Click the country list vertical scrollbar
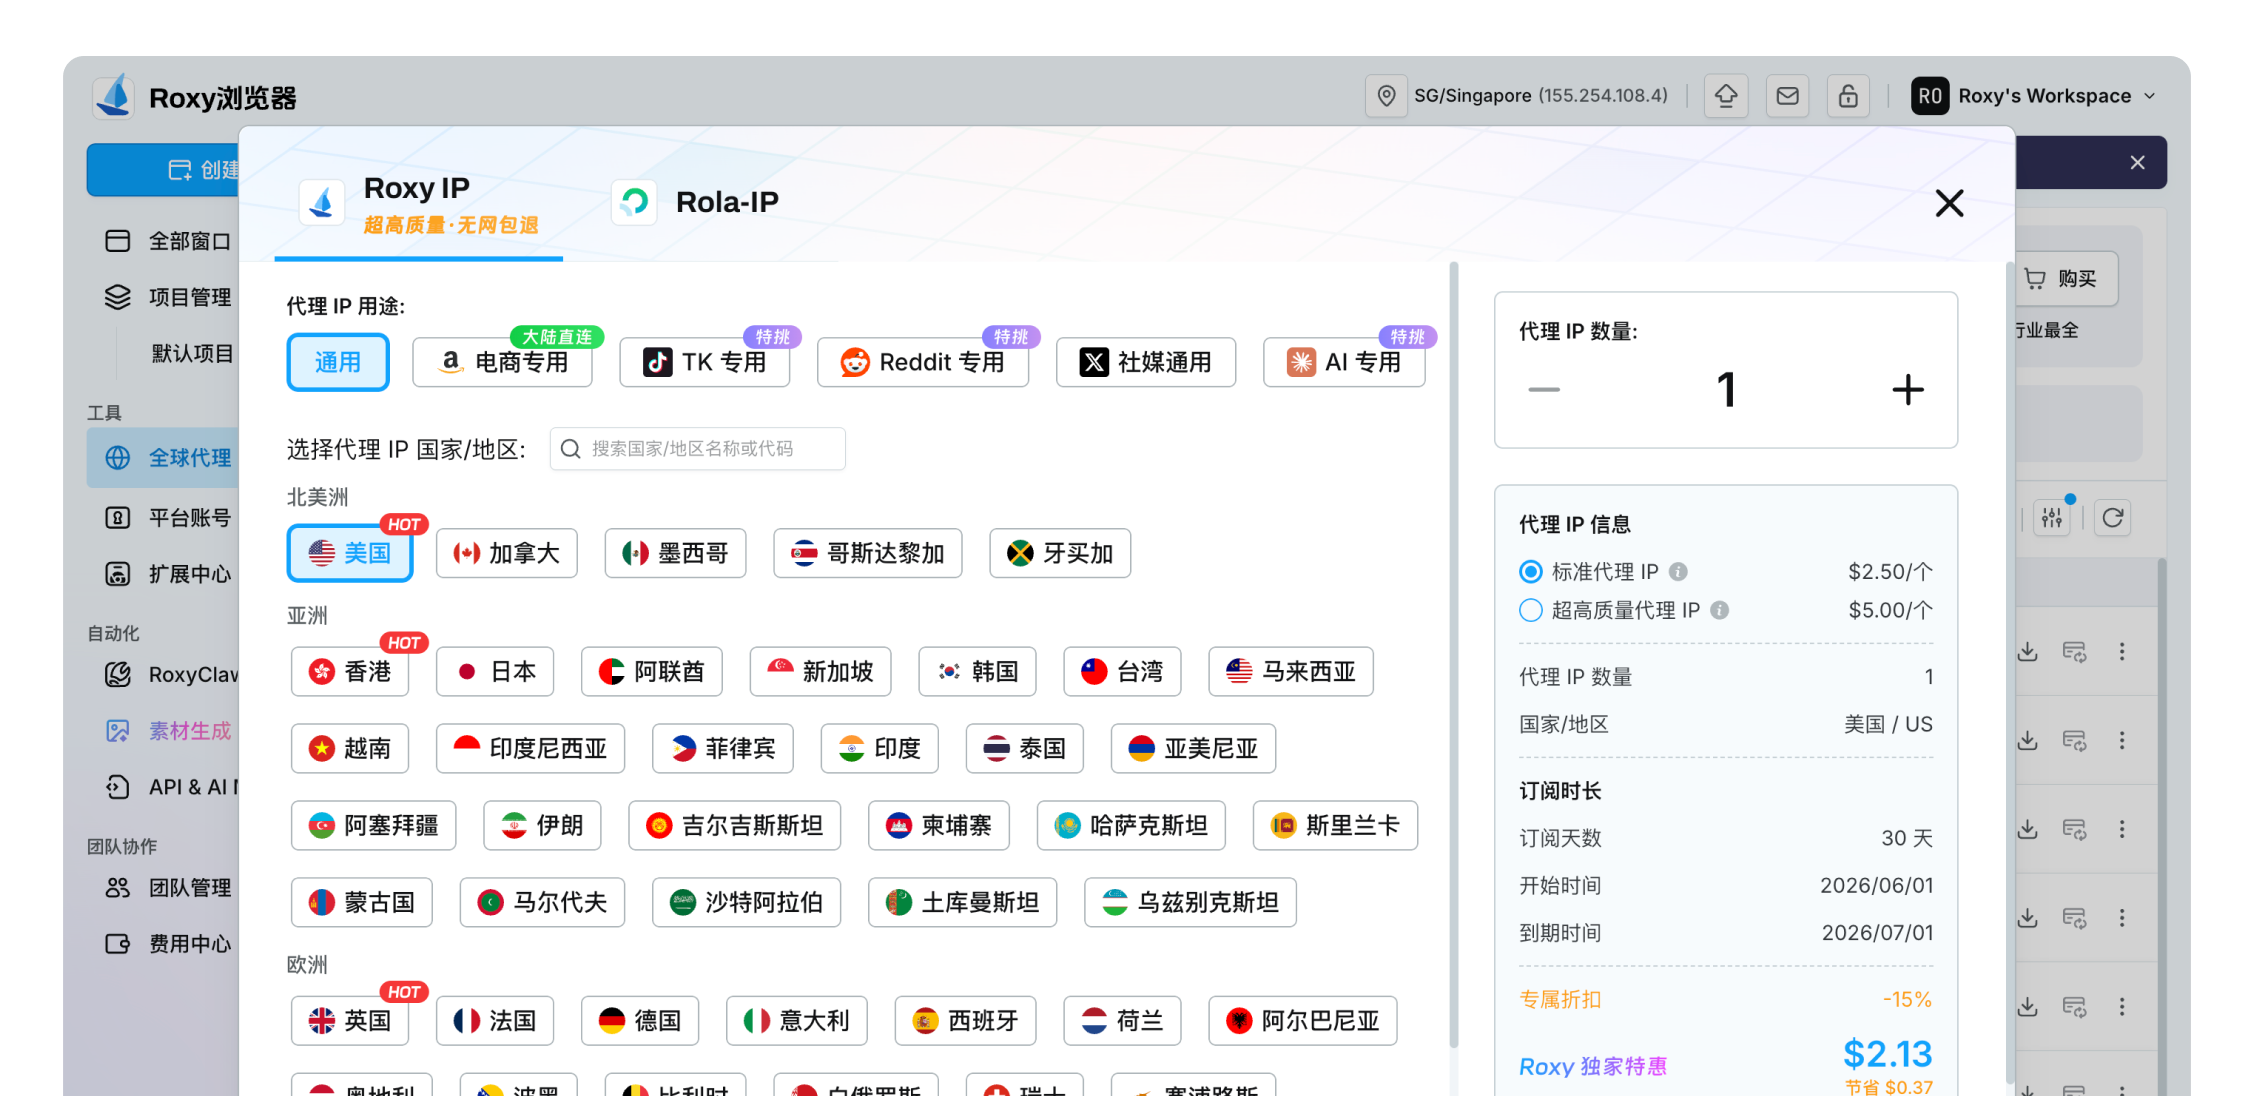Viewport: 2254px width, 1096px height. (1453, 655)
